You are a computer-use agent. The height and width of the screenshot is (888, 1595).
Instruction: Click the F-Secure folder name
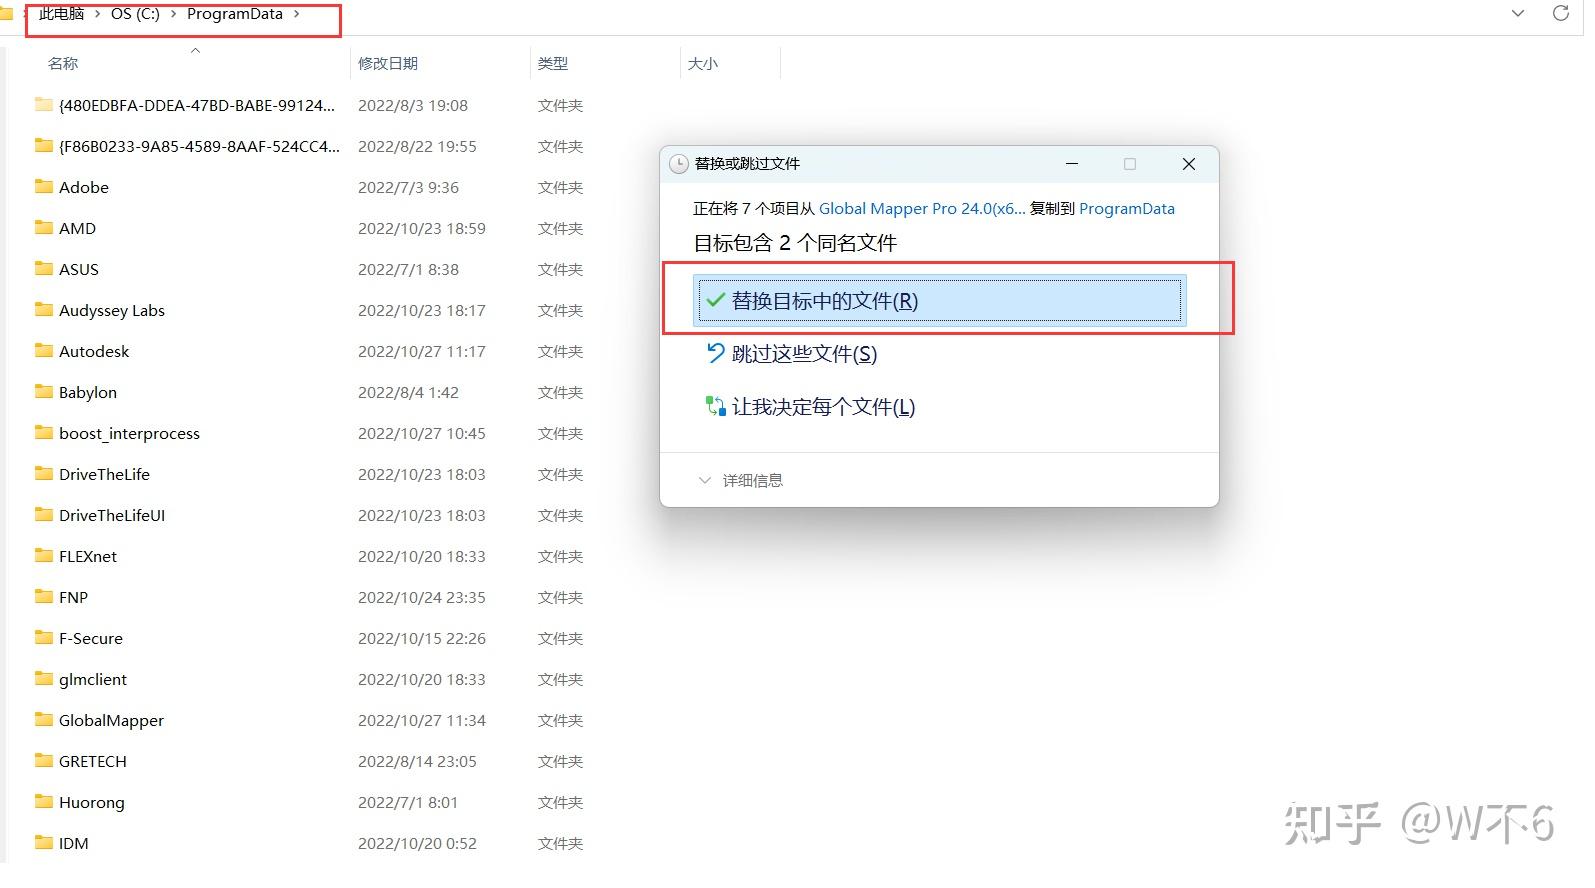tap(91, 638)
